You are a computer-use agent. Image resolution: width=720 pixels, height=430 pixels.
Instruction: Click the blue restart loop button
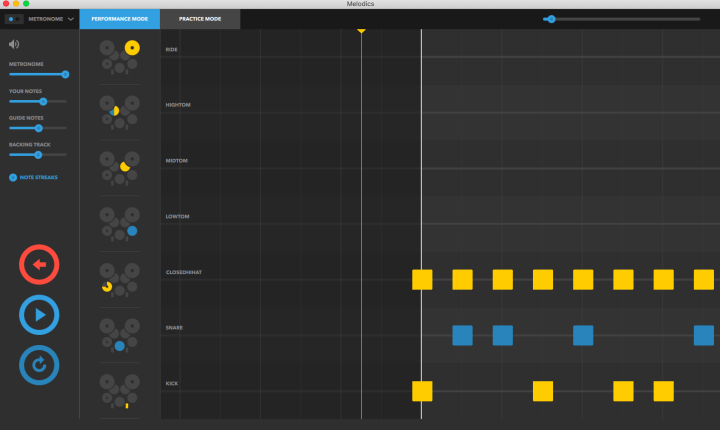[x=39, y=365]
